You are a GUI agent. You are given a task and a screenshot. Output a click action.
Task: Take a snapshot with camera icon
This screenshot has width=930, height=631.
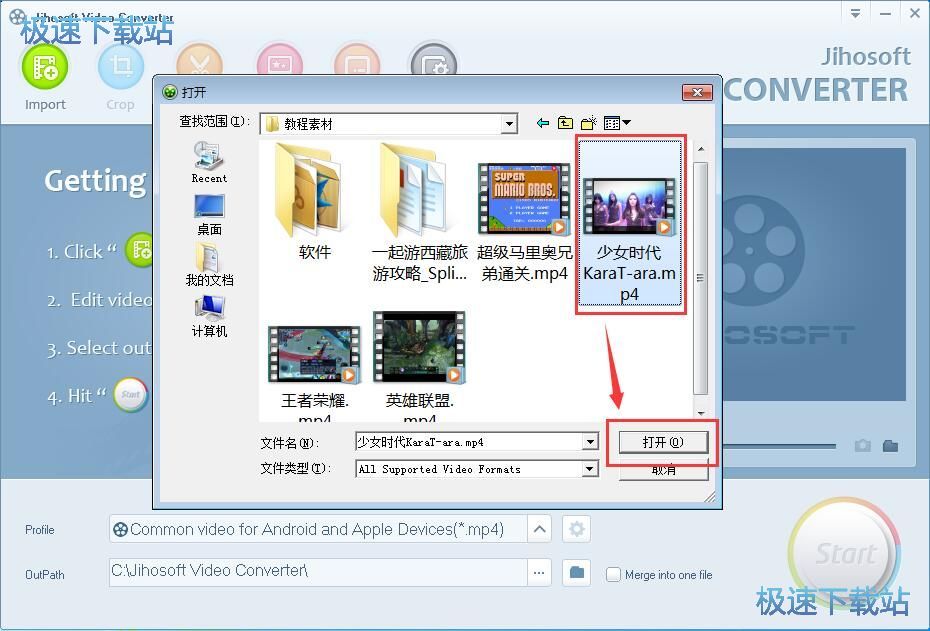[862, 446]
